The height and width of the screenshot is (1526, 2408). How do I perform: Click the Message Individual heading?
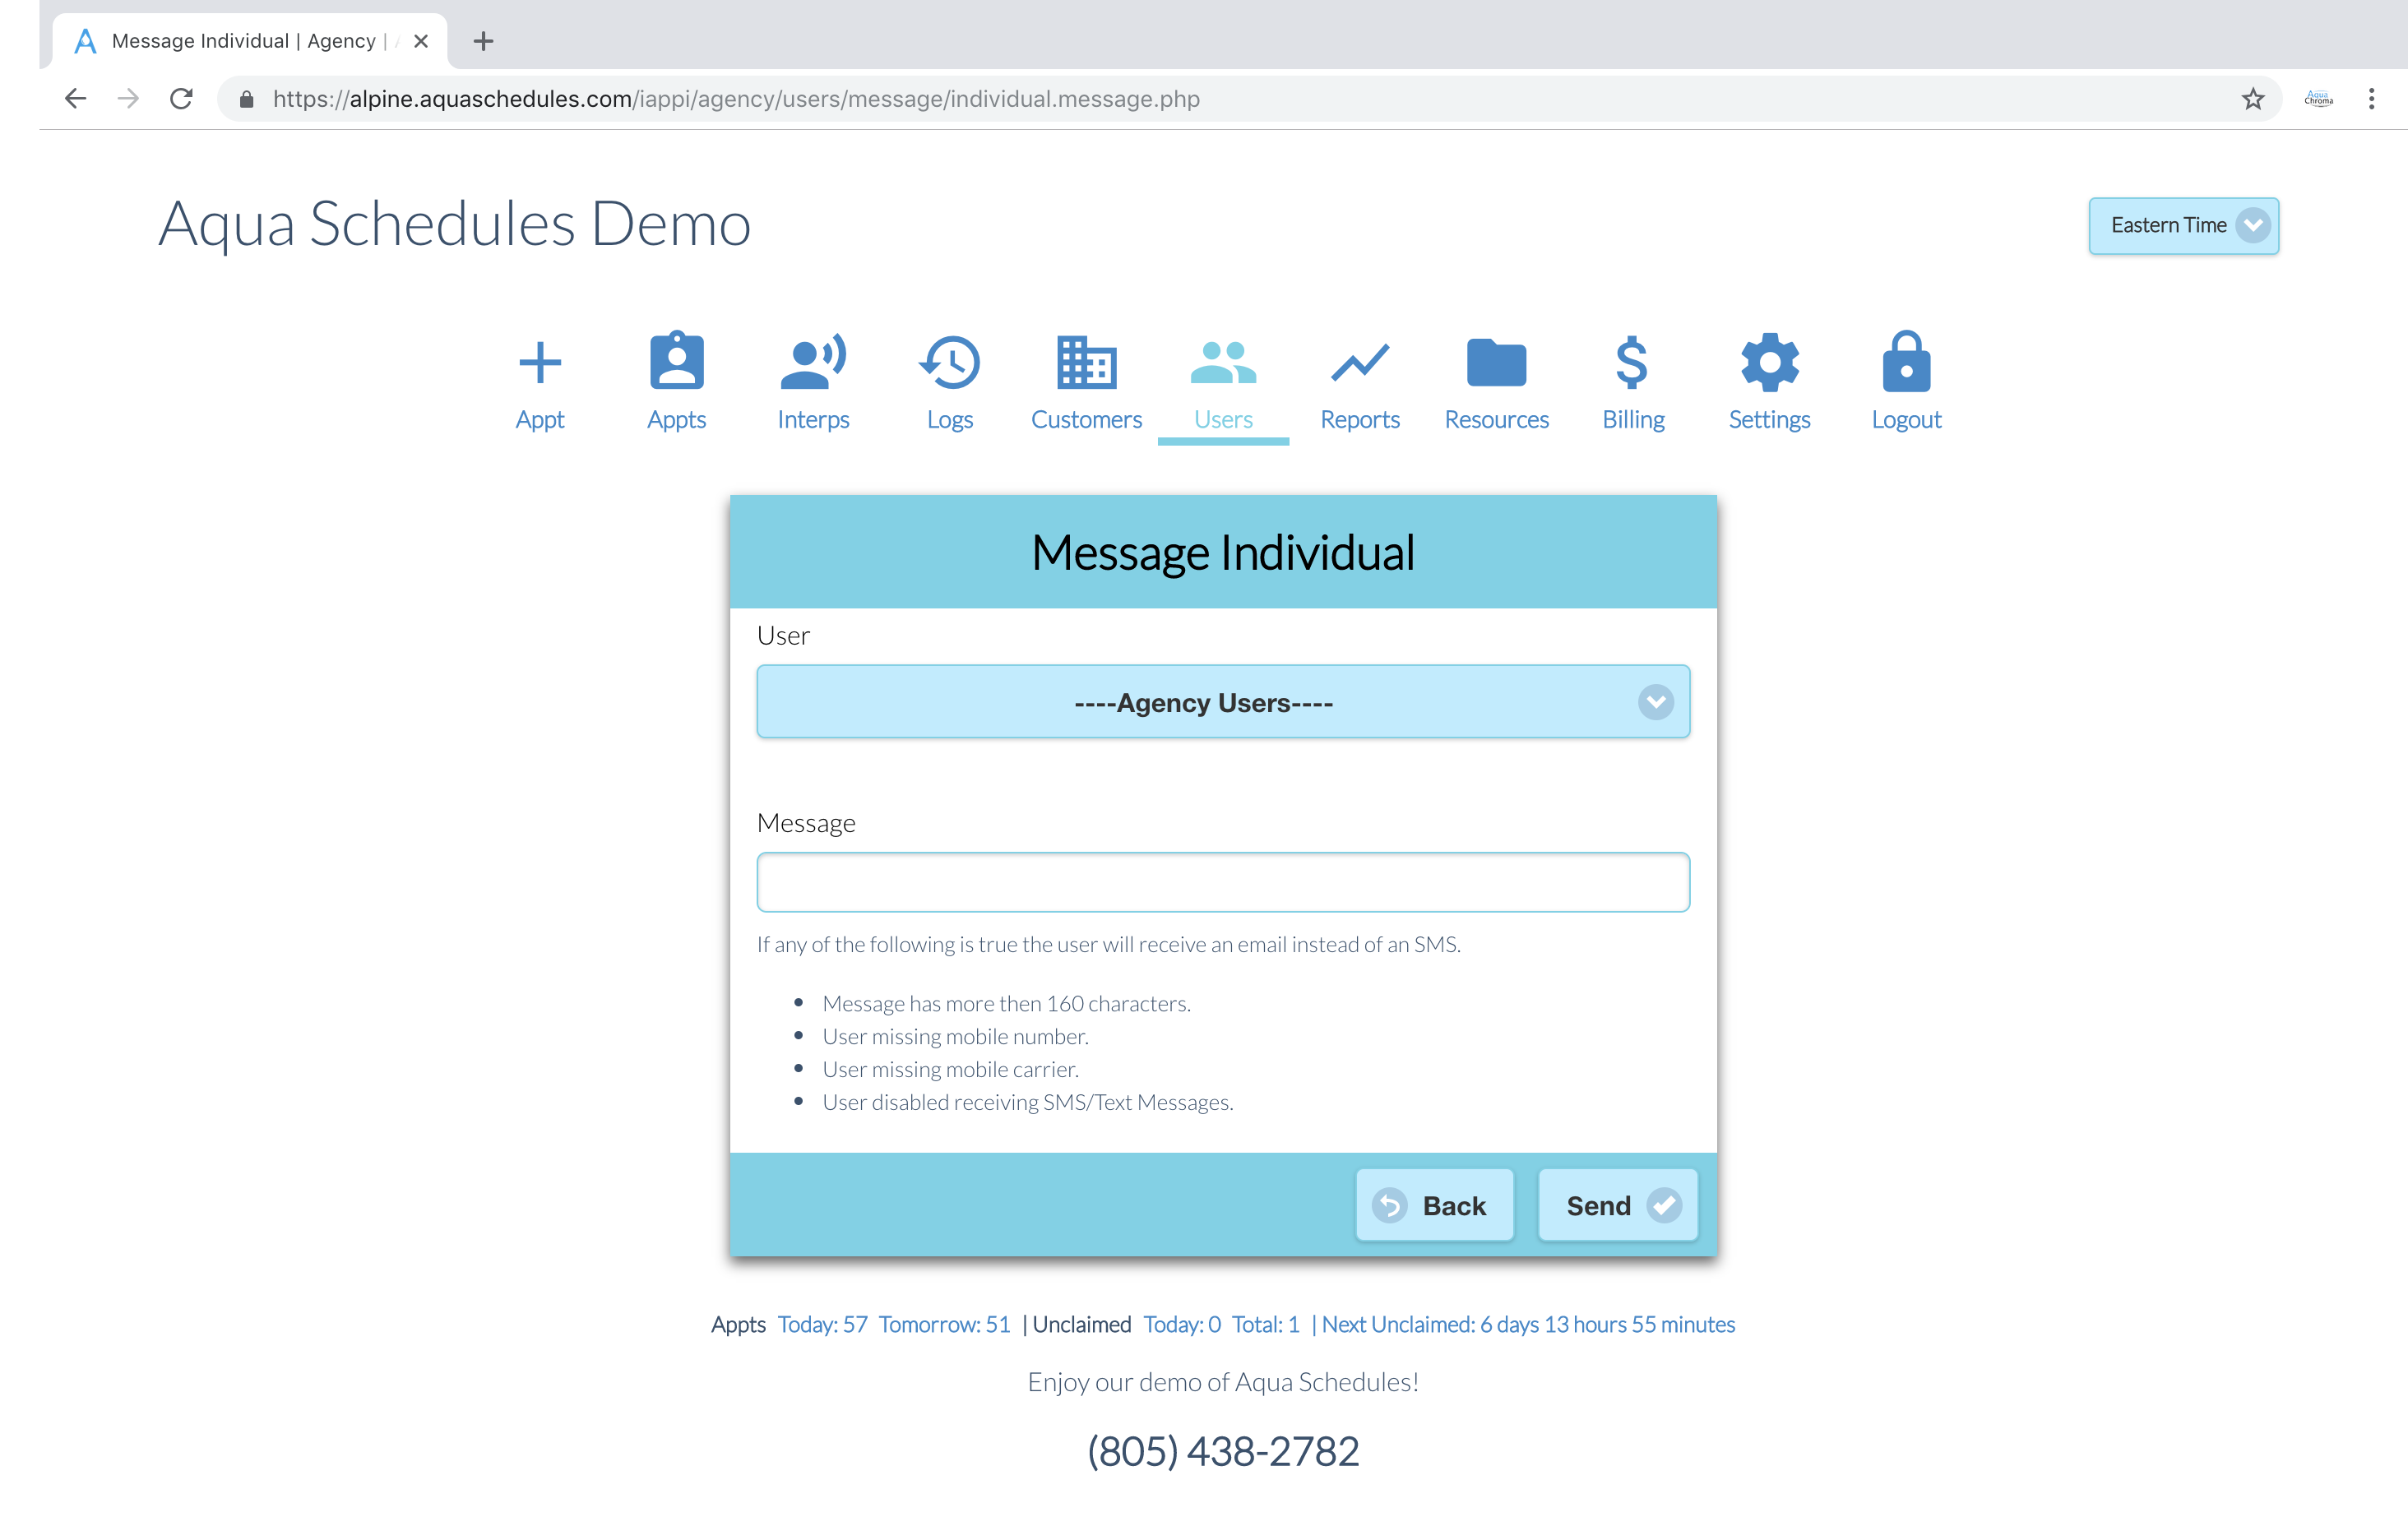point(1223,552)
